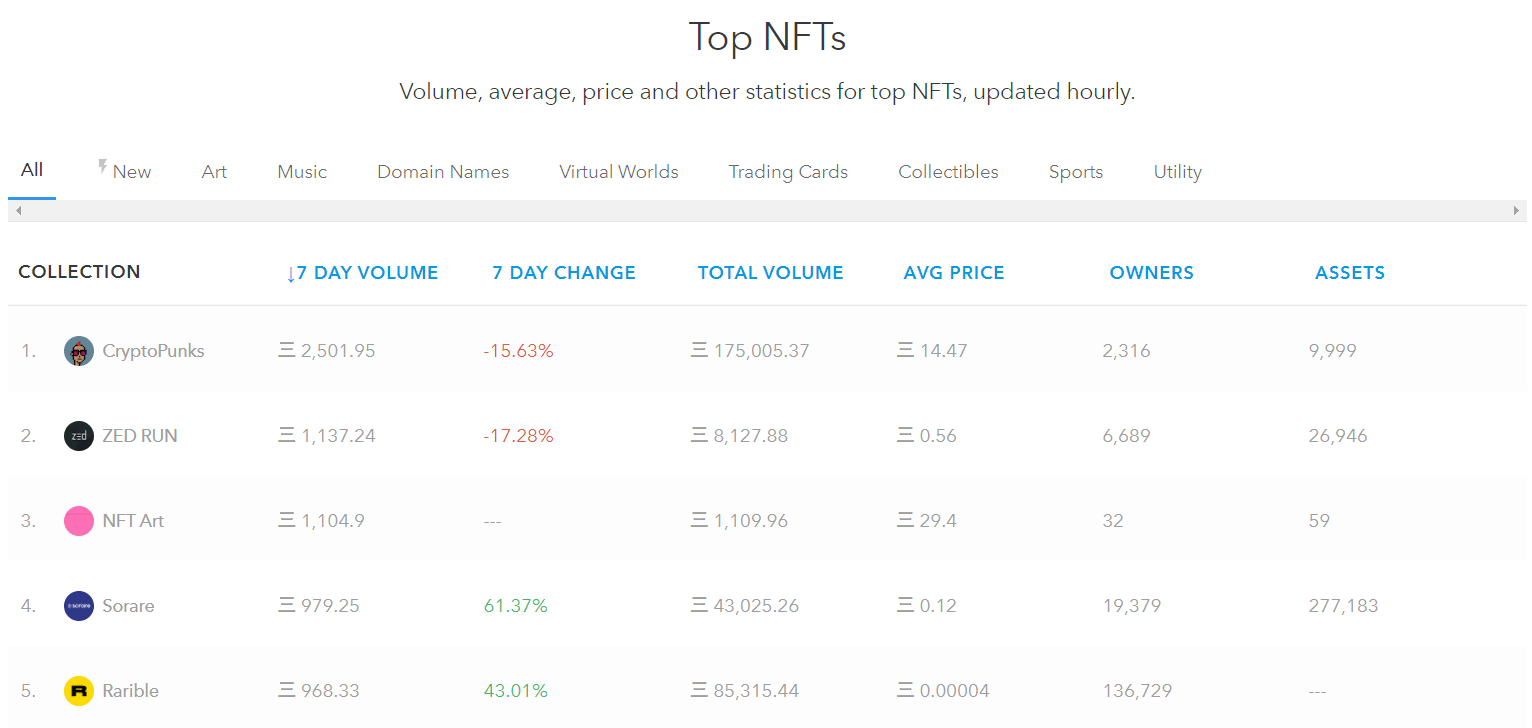
Task: Sort by 7 Day Volume column
Action: 362,273
